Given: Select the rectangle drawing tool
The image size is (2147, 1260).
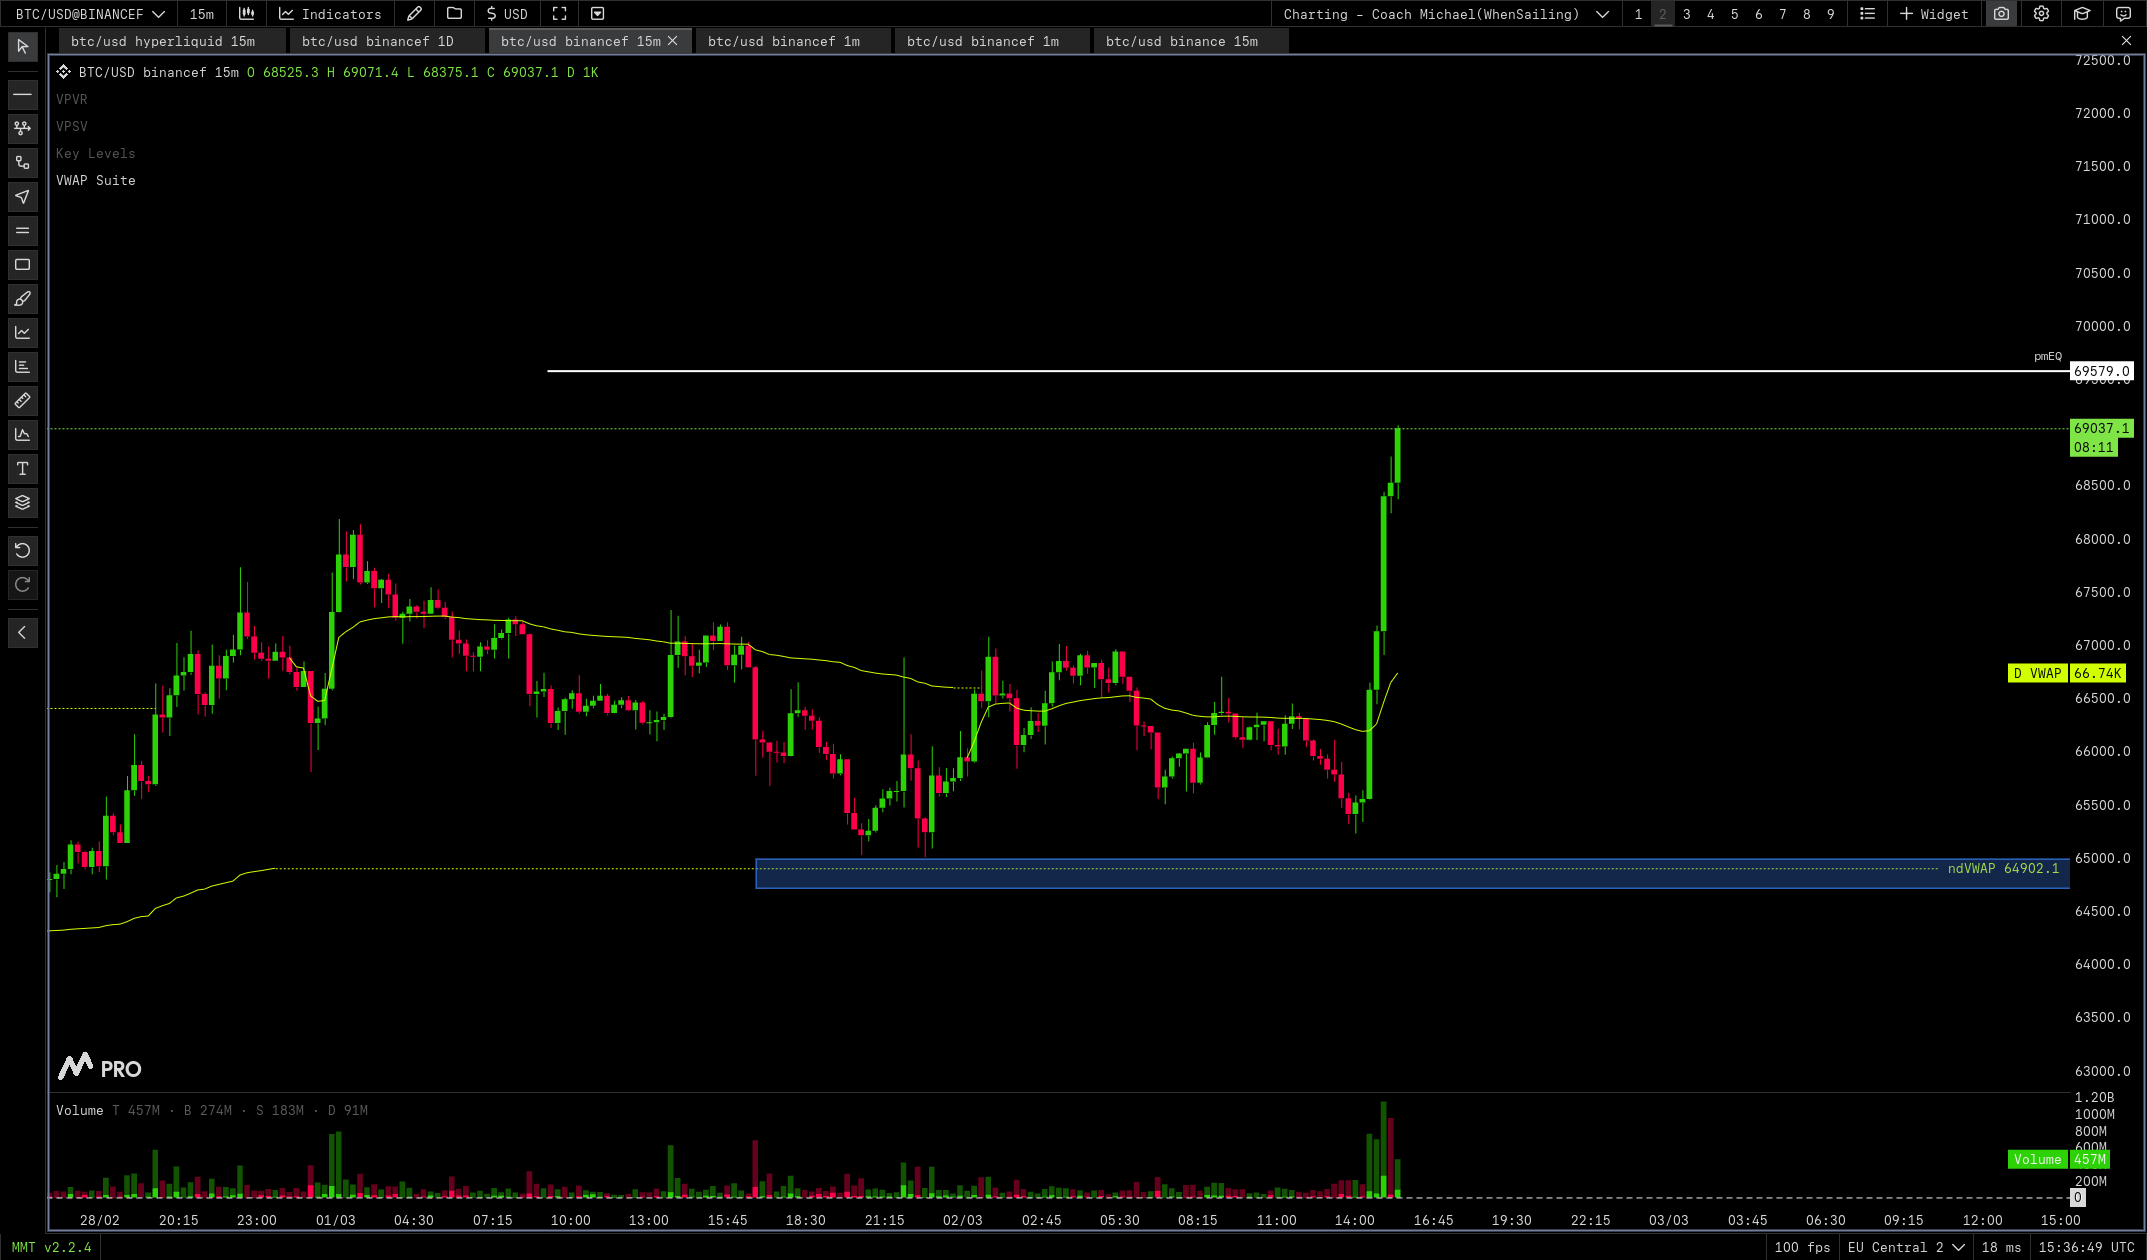Looking at the screenshot, I should (x=22, y=265).
